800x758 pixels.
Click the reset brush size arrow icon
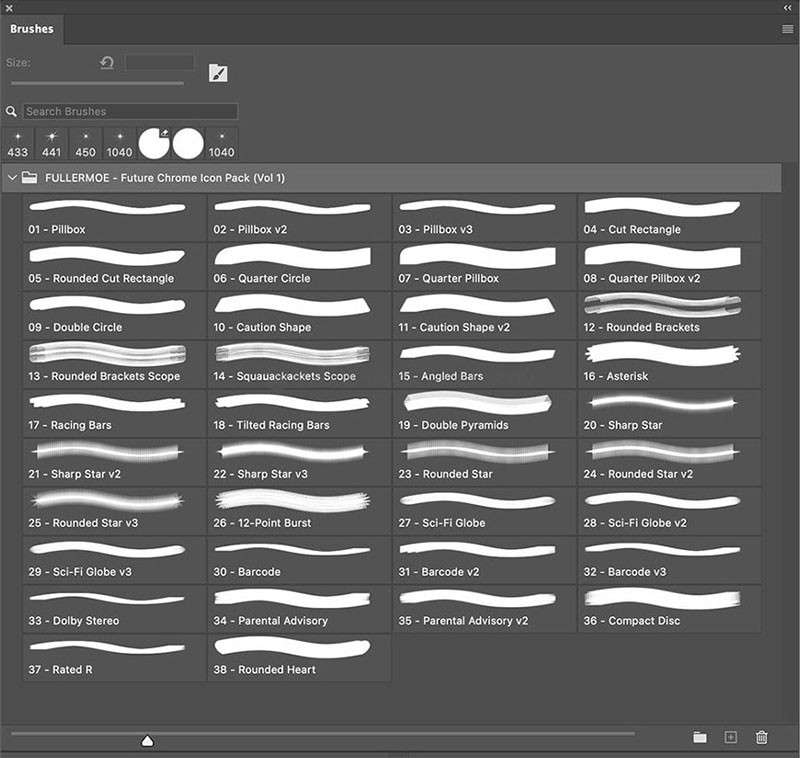pos(107,62)
